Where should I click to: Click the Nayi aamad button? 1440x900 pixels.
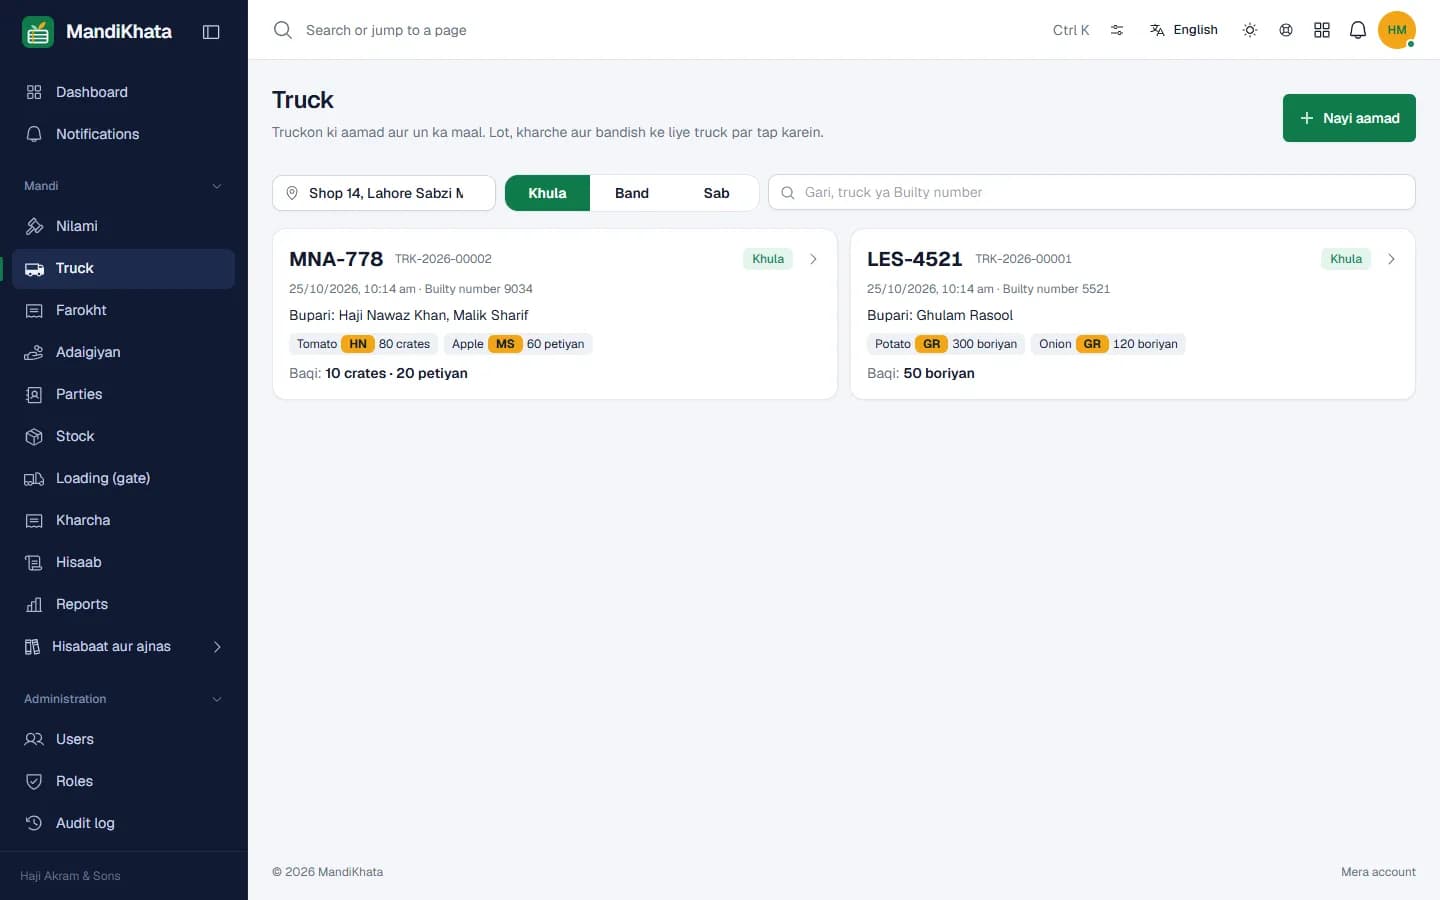pyautogui.click(x=1349, y=118)
